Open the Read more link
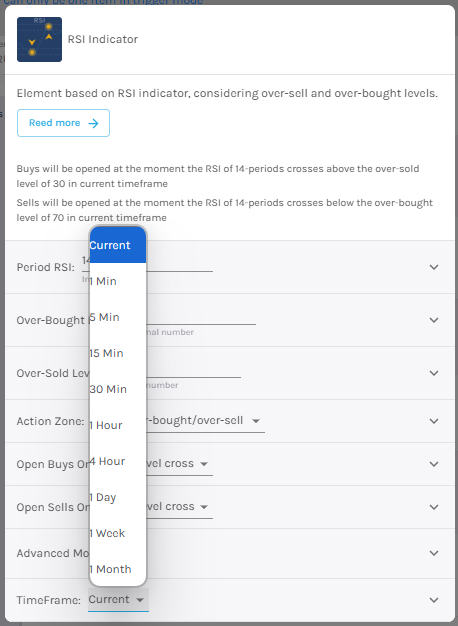The width and height of the screenshot is (458, 626). [x=63, y=123]
